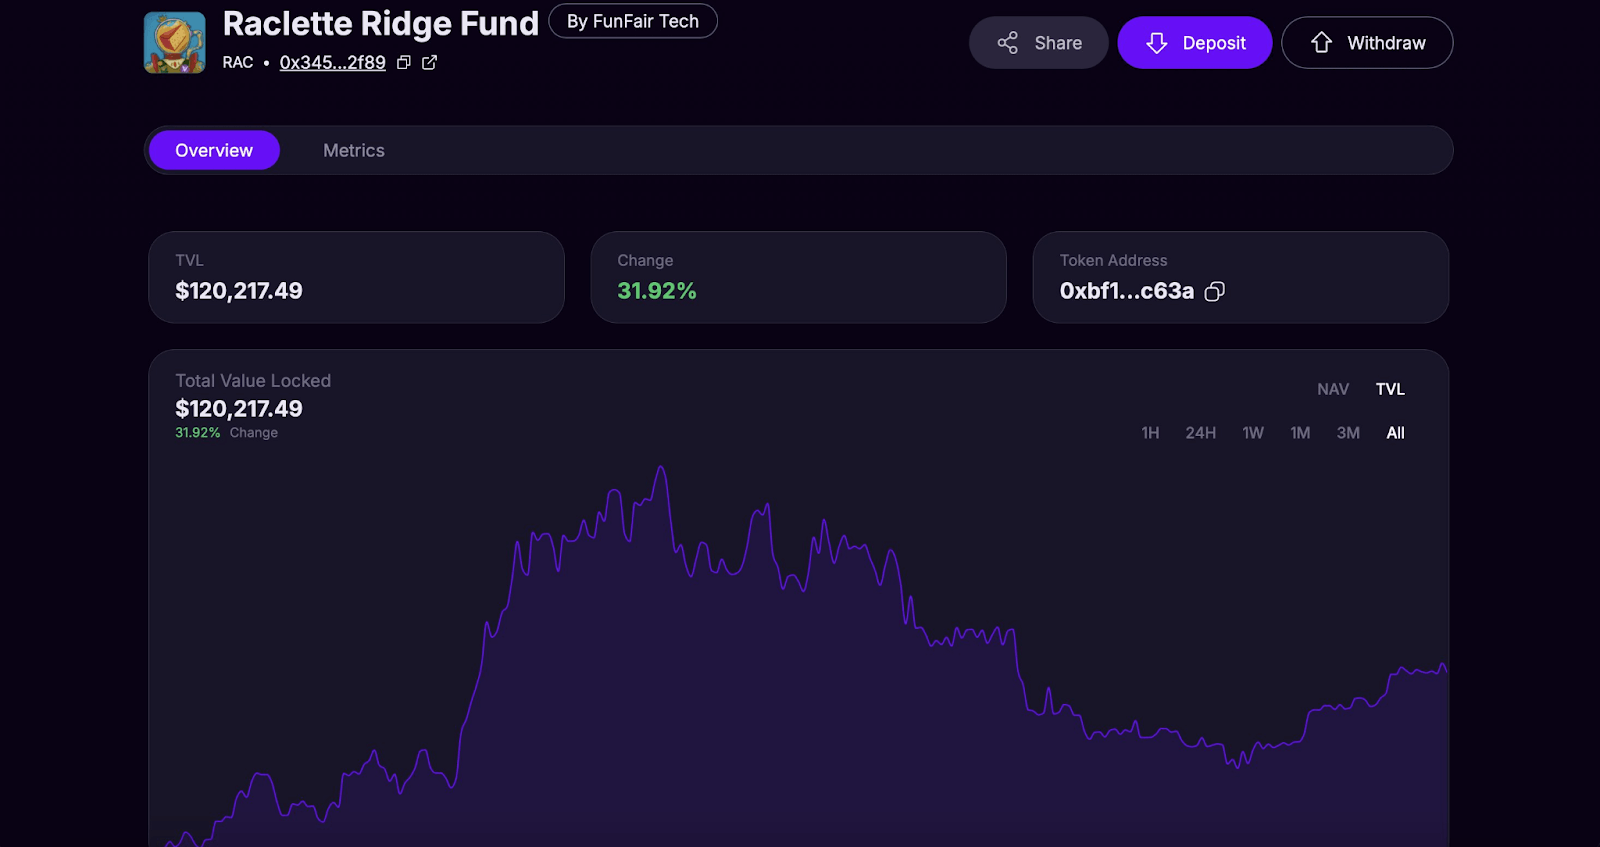1600x847 pixels.
Task: Set chart range to 1H
Action: click(1150, 433)
